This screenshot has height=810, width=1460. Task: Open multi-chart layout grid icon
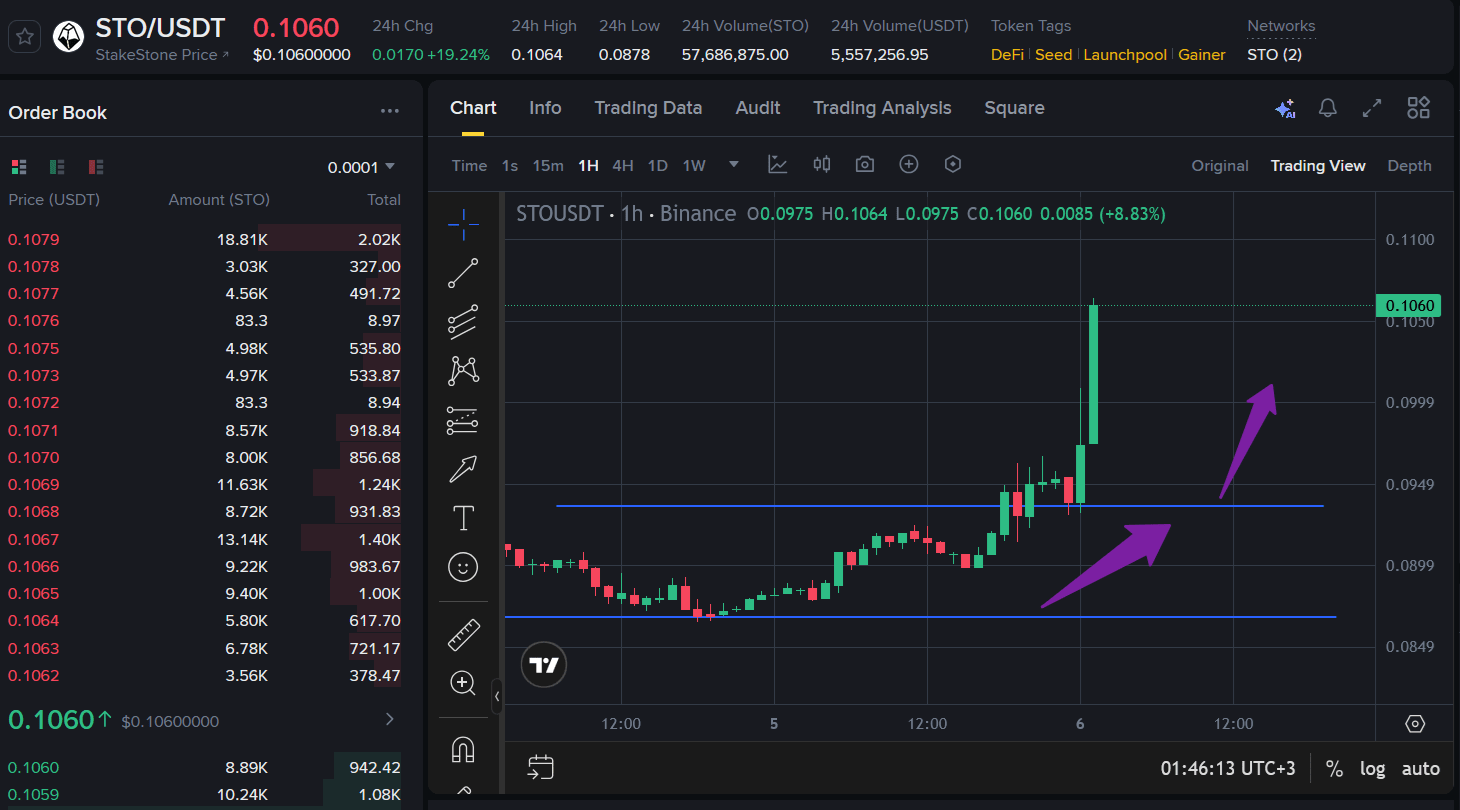pyautogui.click(x=1418, y=108)
